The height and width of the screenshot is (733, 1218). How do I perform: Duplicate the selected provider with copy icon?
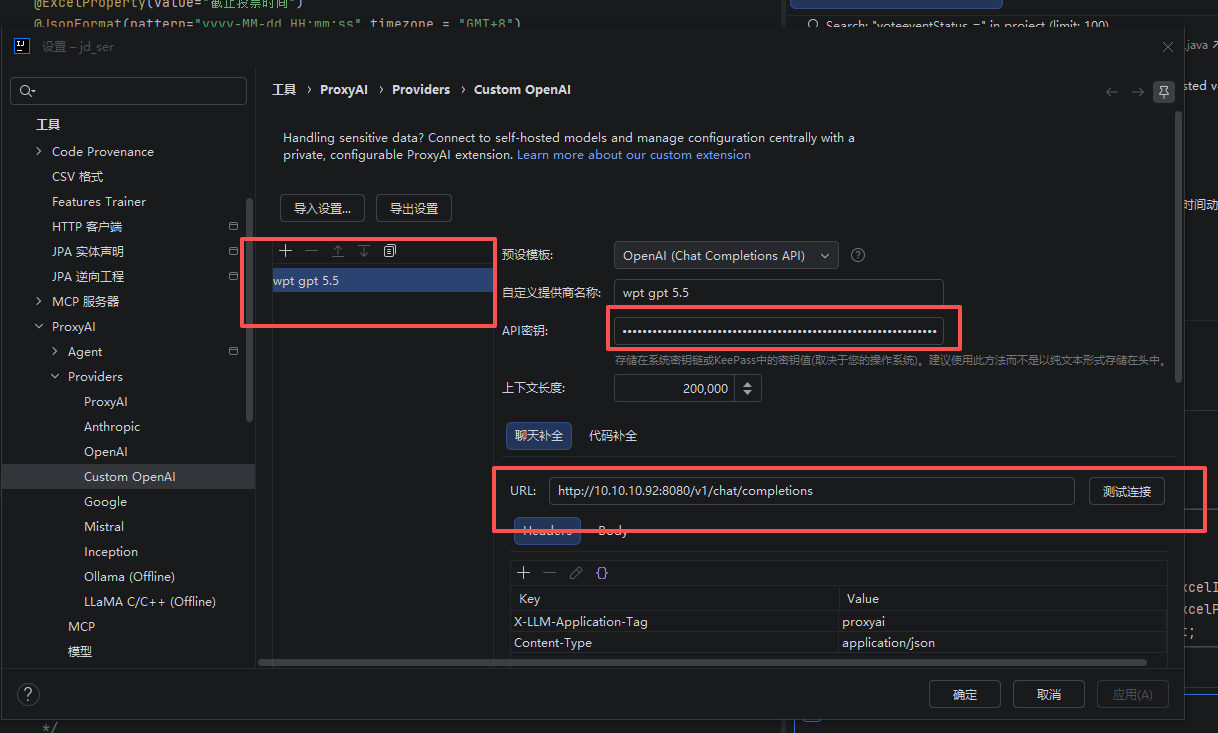tap(390, 251)
